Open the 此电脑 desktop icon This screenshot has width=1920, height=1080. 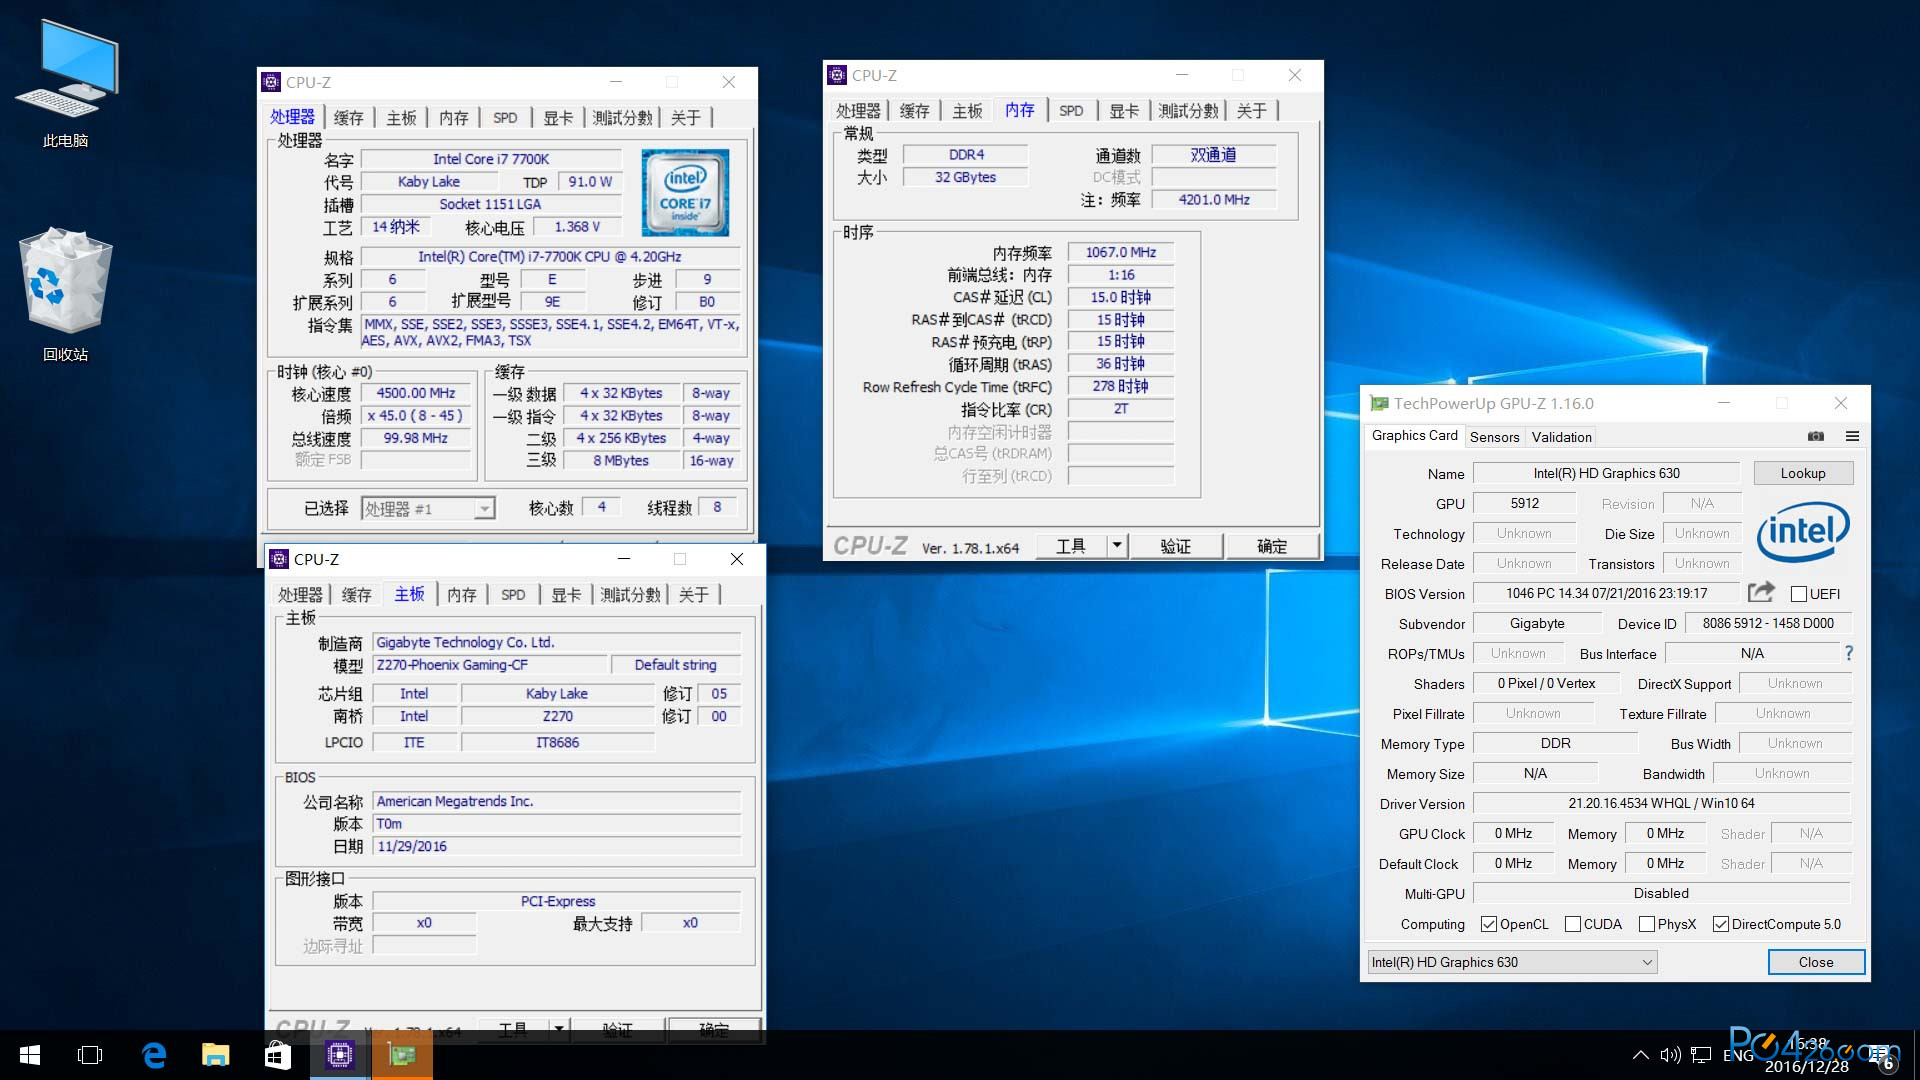(x=66, y=85)
